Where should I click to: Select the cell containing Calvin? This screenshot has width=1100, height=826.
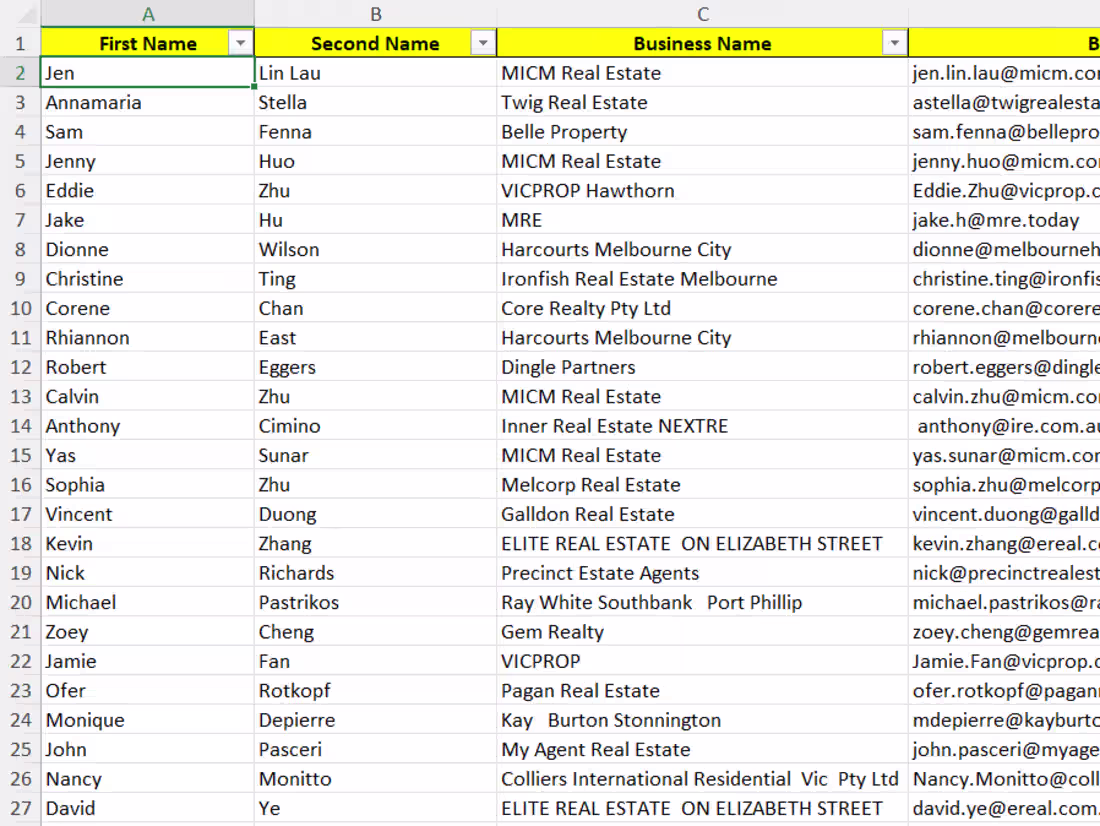[x=147, y=397]
